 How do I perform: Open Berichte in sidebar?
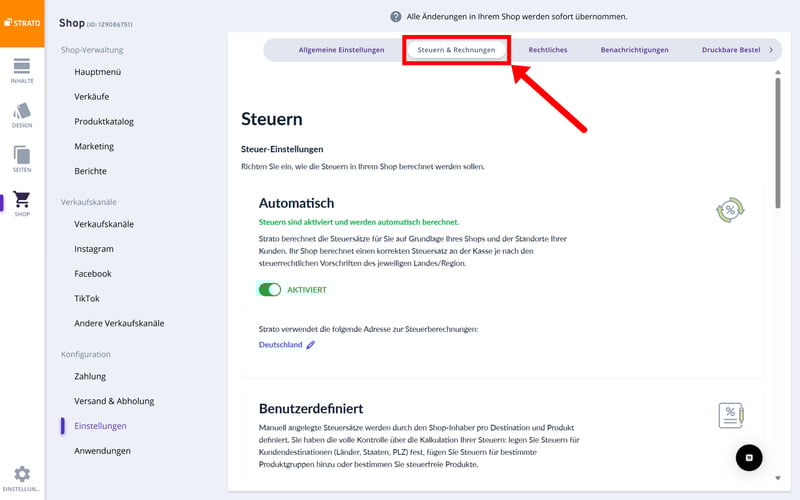click(x=90, y=171)
